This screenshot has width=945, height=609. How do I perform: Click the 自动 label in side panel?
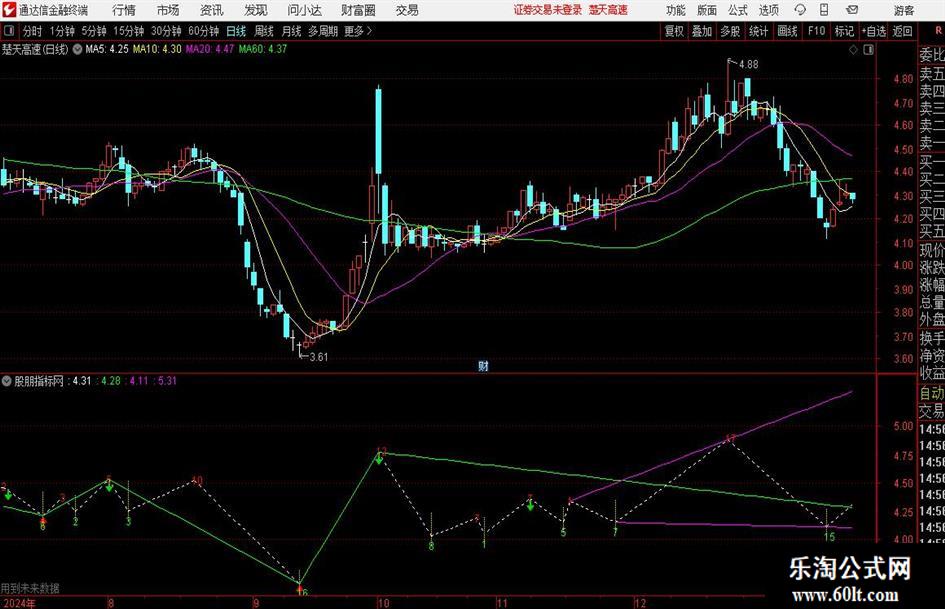pos(932,393)
